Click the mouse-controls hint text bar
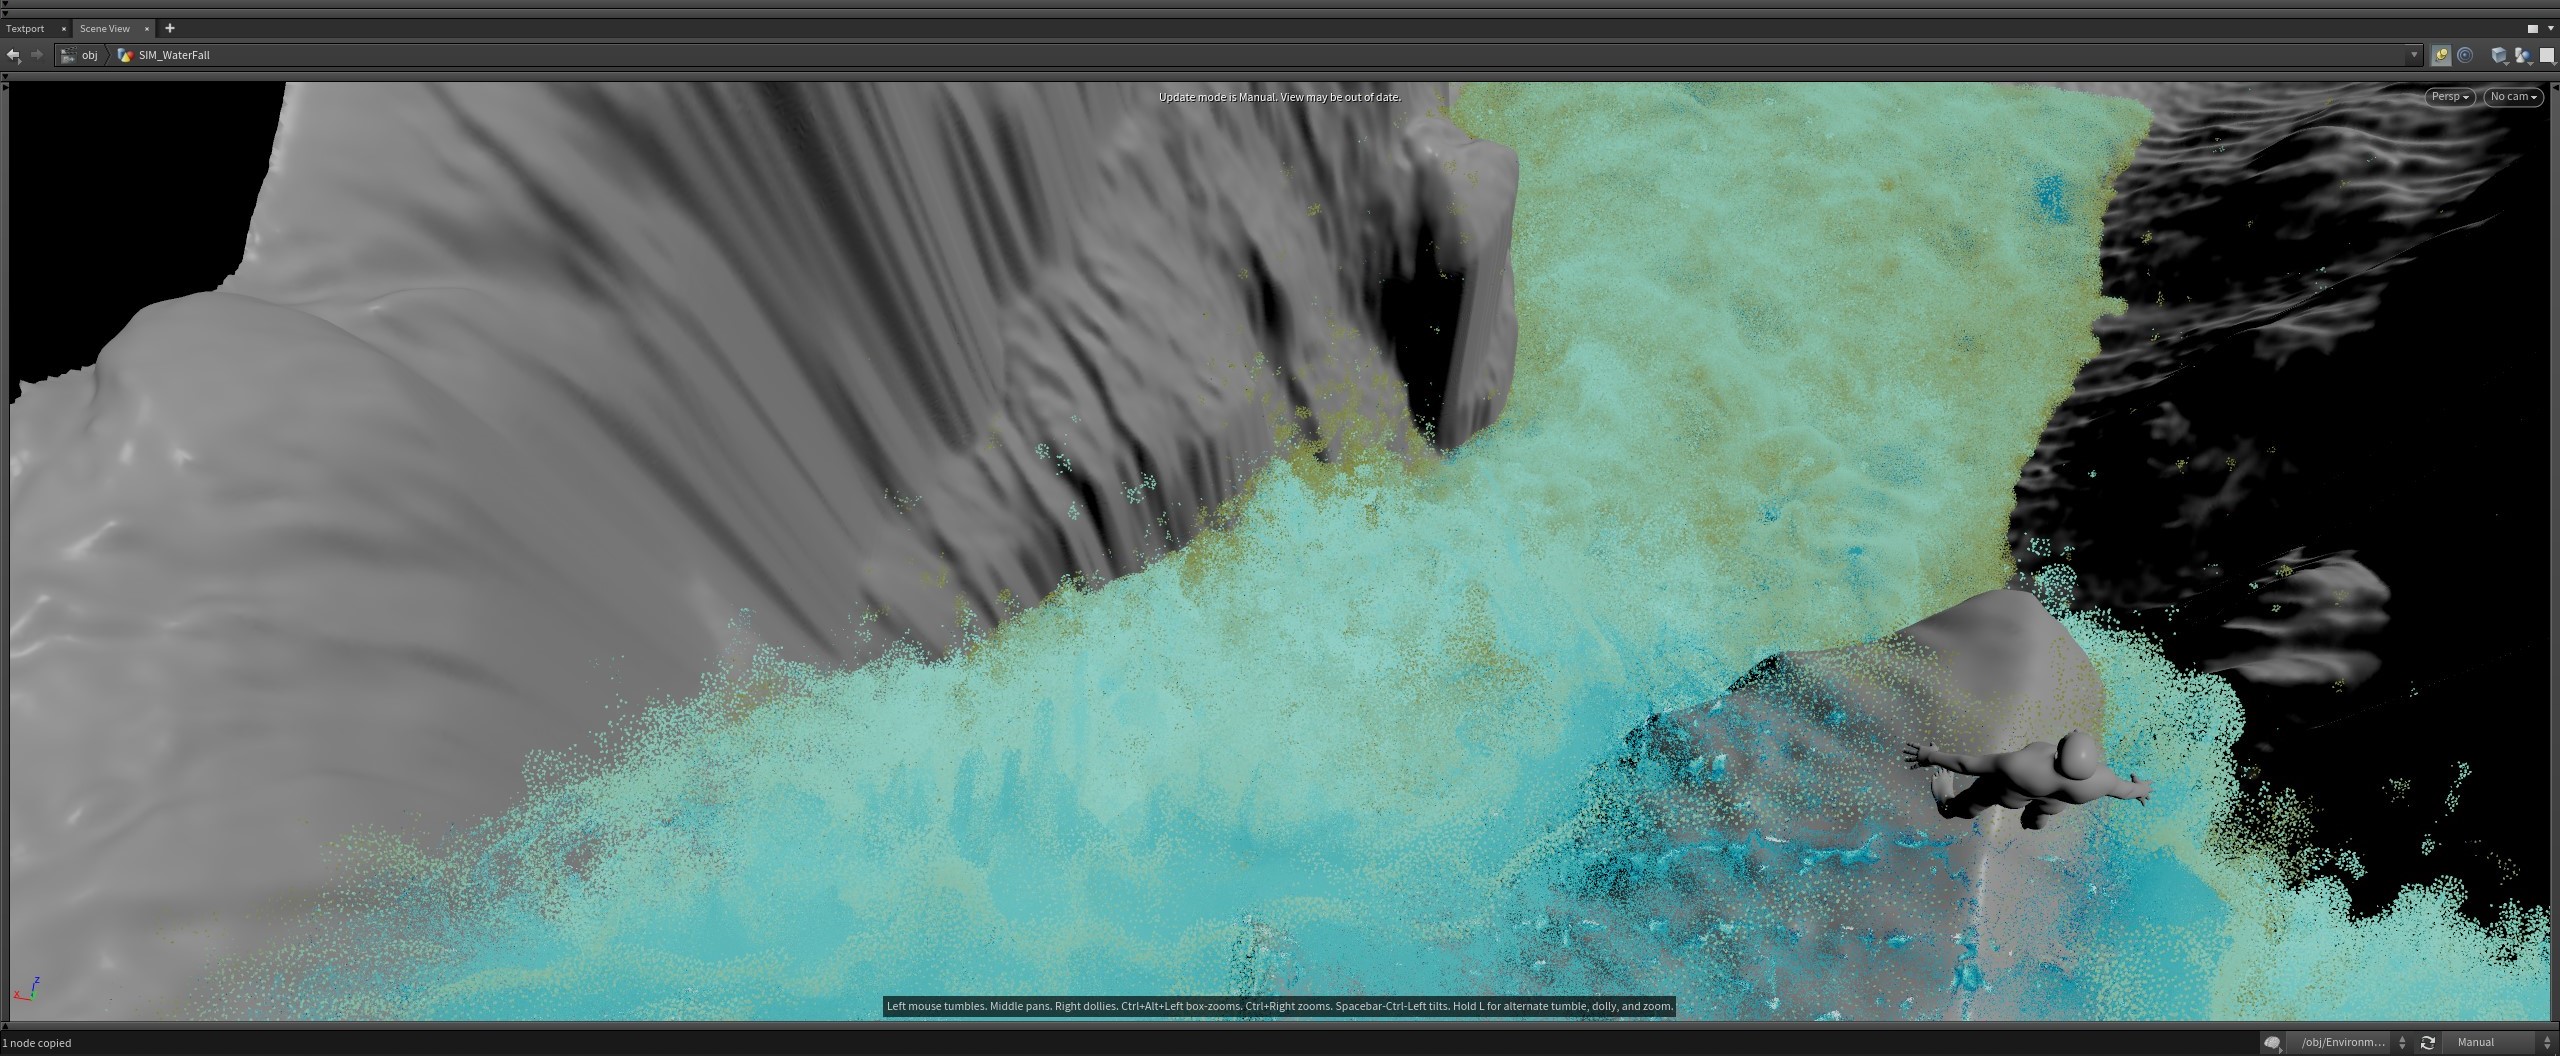 coord(1279,1006)
